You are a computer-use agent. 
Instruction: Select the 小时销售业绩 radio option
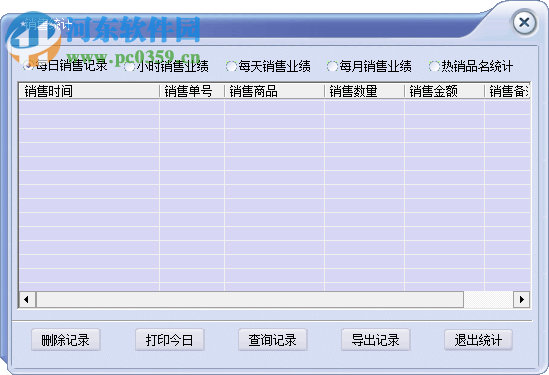[x=167, y=66]
